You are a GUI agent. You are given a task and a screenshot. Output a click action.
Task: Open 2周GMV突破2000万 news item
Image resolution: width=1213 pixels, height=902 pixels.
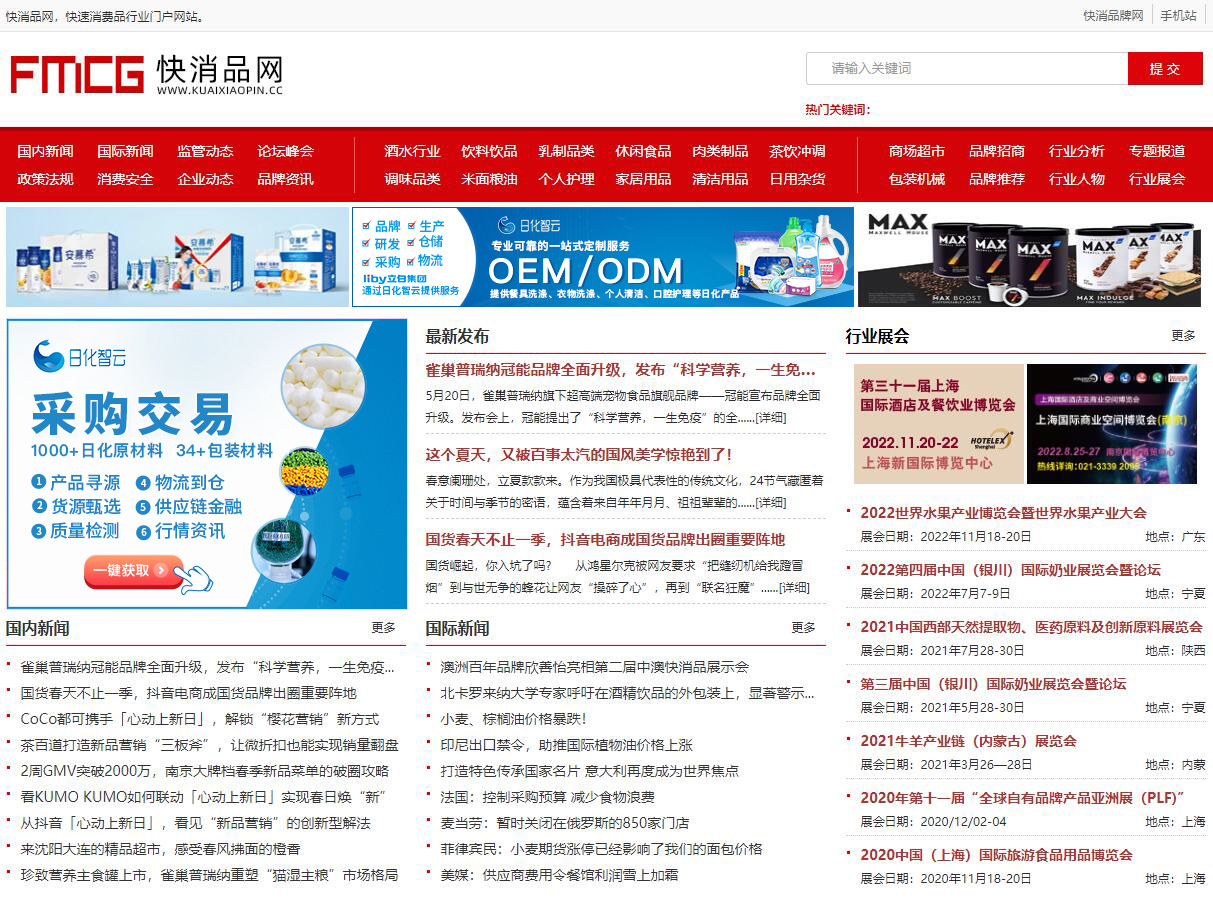[x=205, y=771]
